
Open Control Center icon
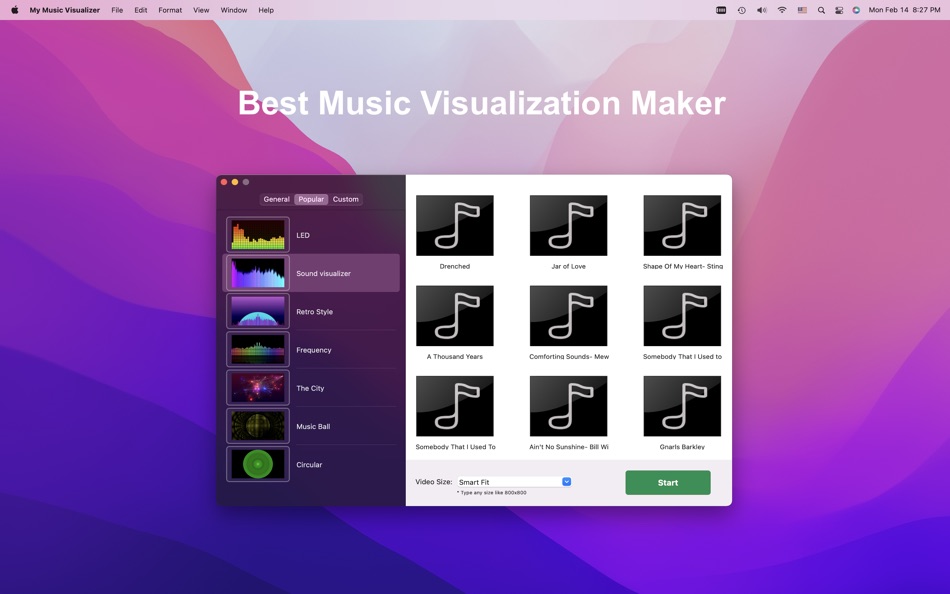point(839,10)
